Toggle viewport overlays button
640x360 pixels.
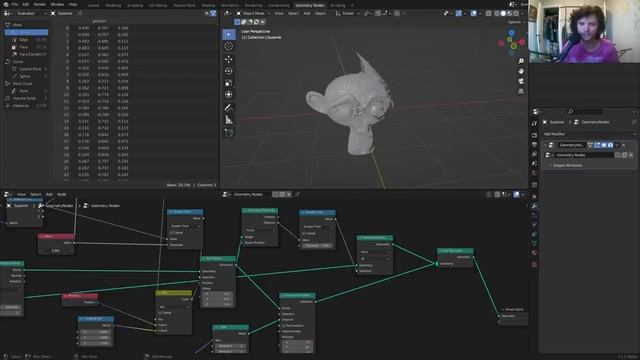(x=473, y=13)
